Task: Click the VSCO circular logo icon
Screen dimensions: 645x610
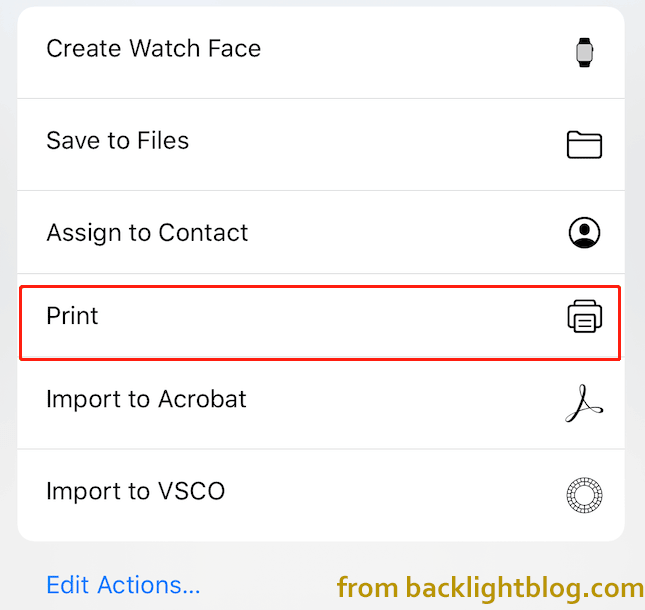Action: click(585, 494)
